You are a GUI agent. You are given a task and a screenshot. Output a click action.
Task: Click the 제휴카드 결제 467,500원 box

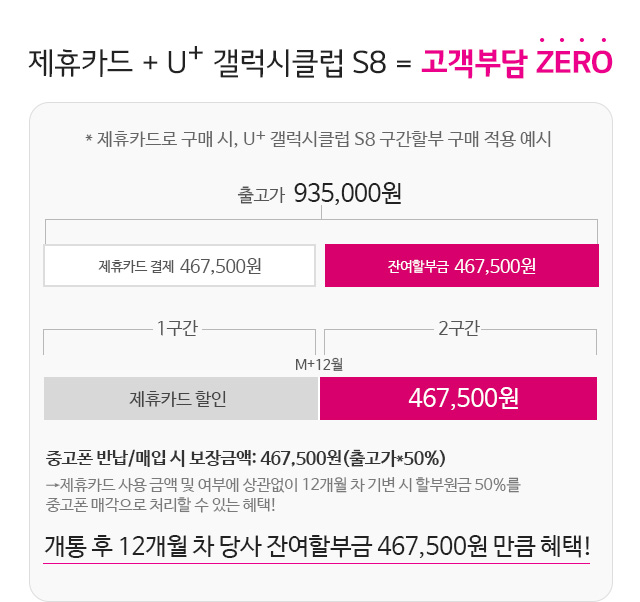[x=180, y=266]
